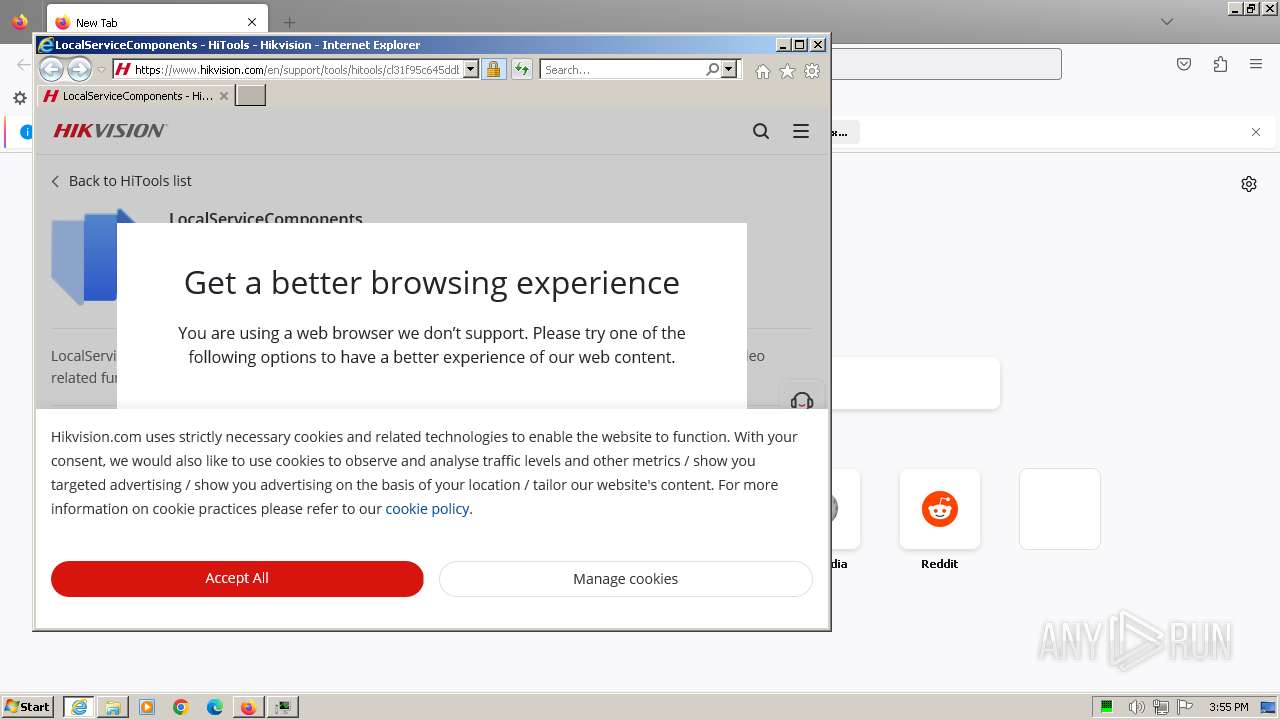
Task: Expand the IE search provider dropdown
Action: click(x=729, y=69)
